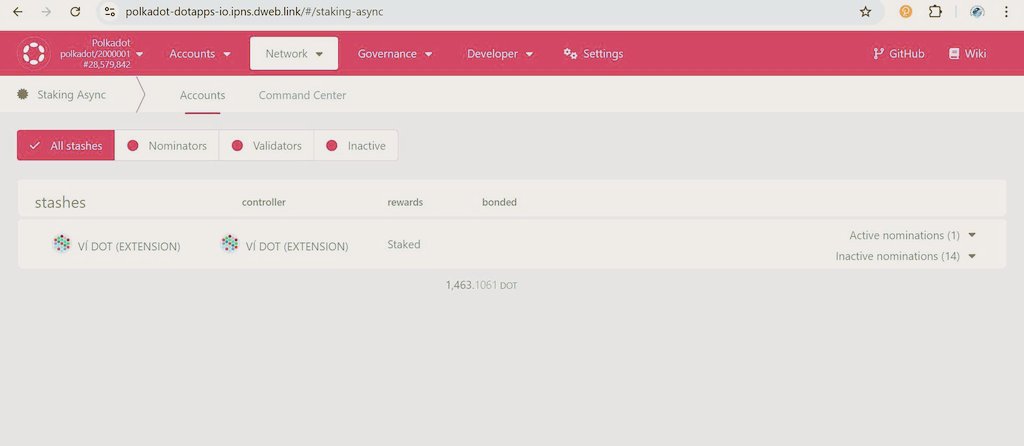Expand Active nominations (1)
1024x446 pixels.
(x=912, y=235)
